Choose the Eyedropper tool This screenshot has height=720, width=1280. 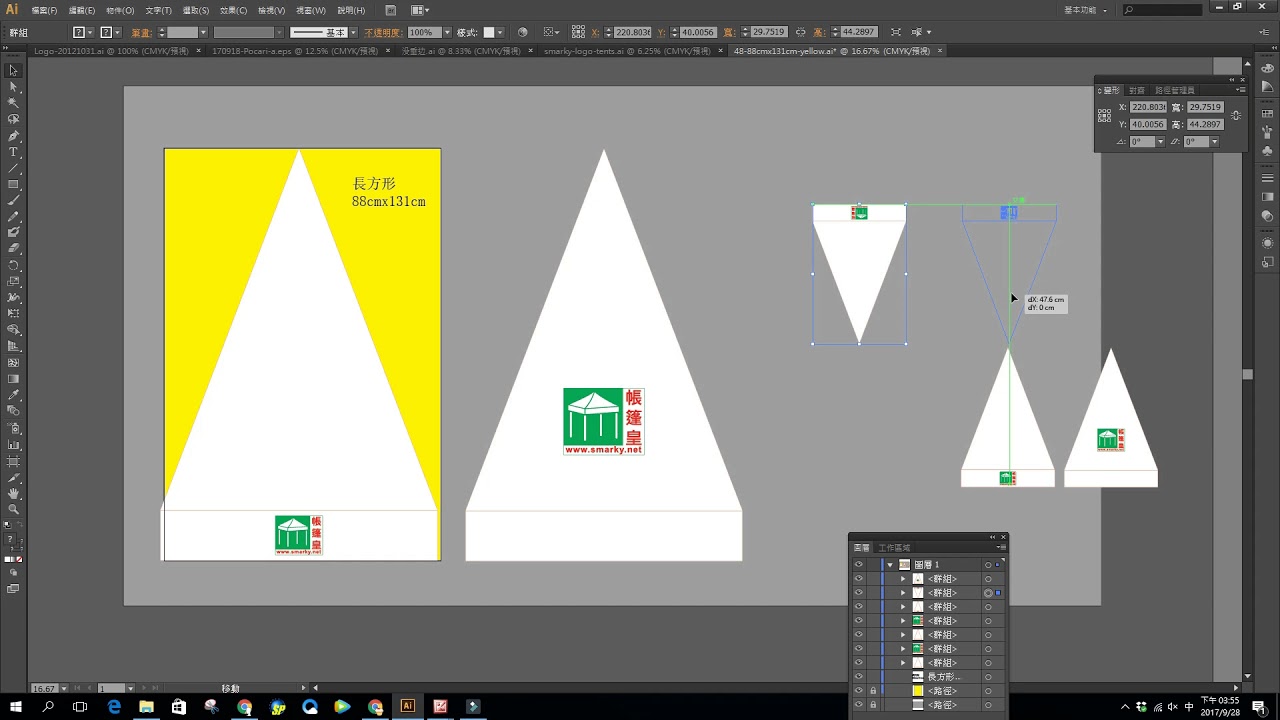coord(13,395)
